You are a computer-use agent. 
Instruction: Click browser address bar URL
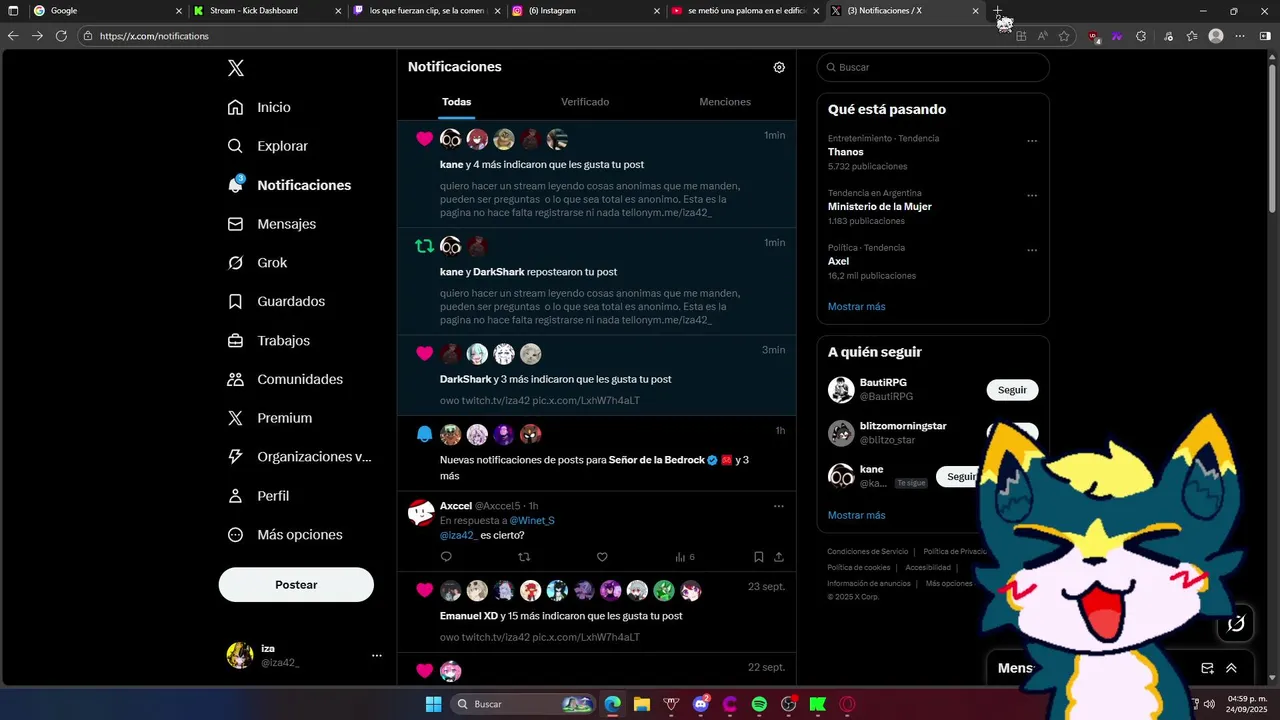154,36
